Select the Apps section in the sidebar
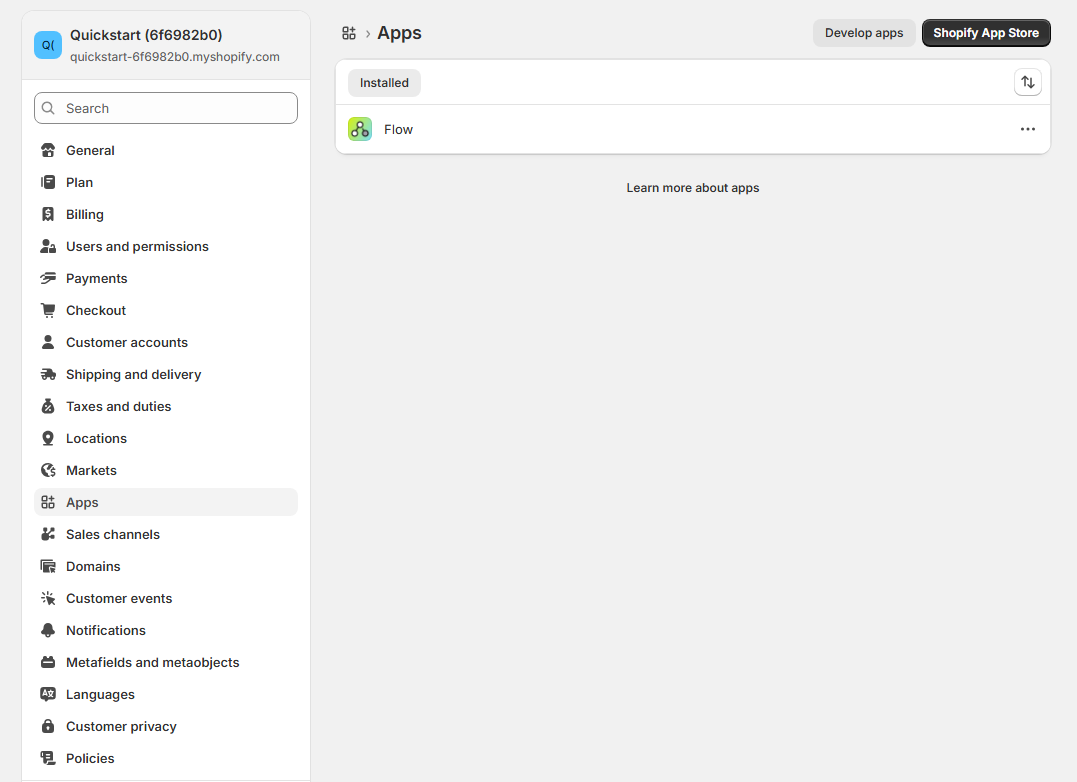1077x782 pixels. coord(82,502)
